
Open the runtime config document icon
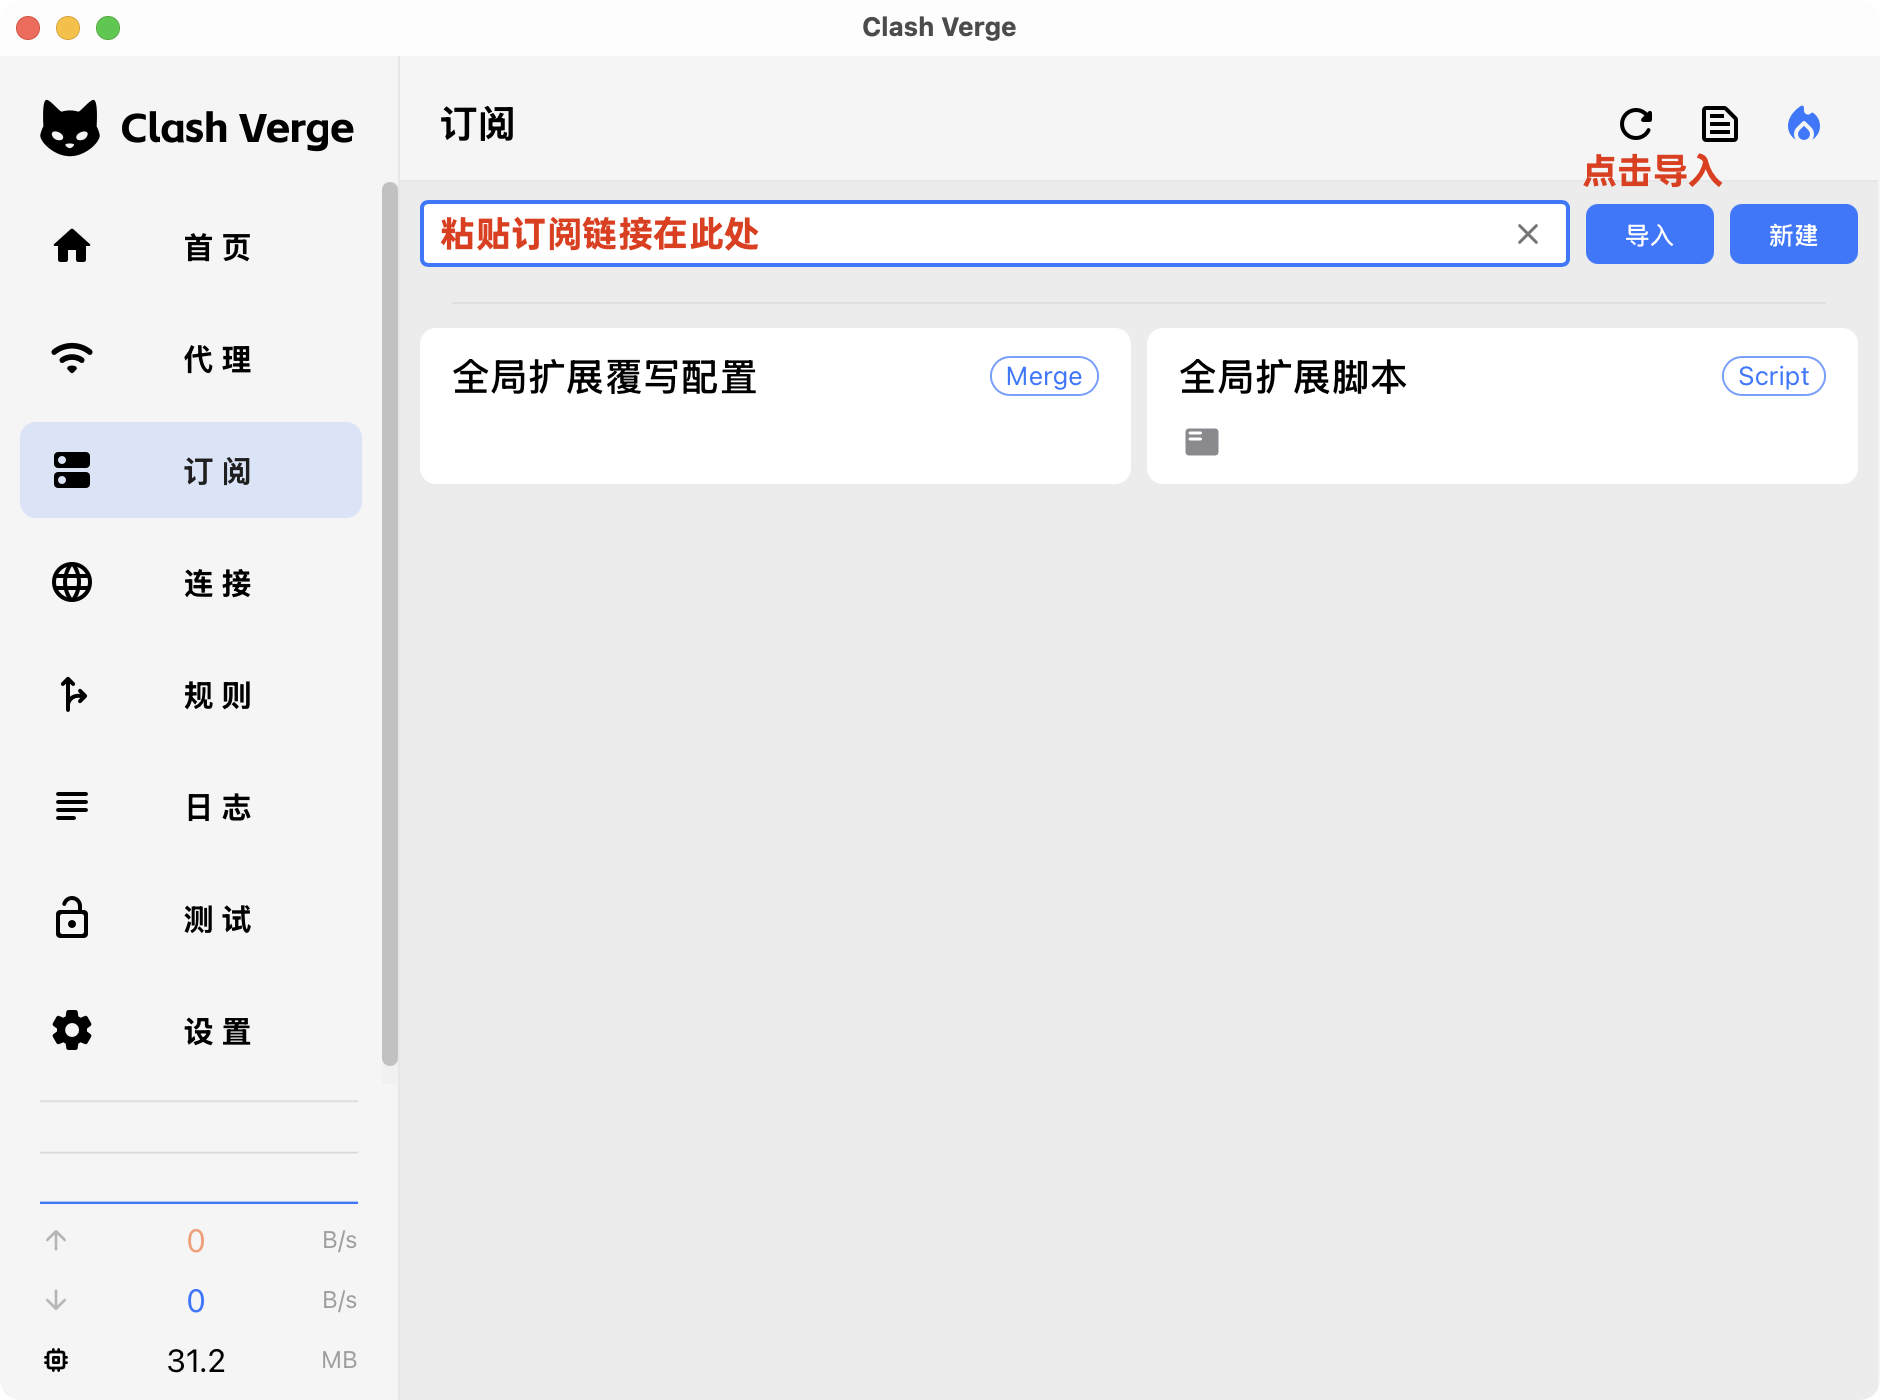(1720, 125)
